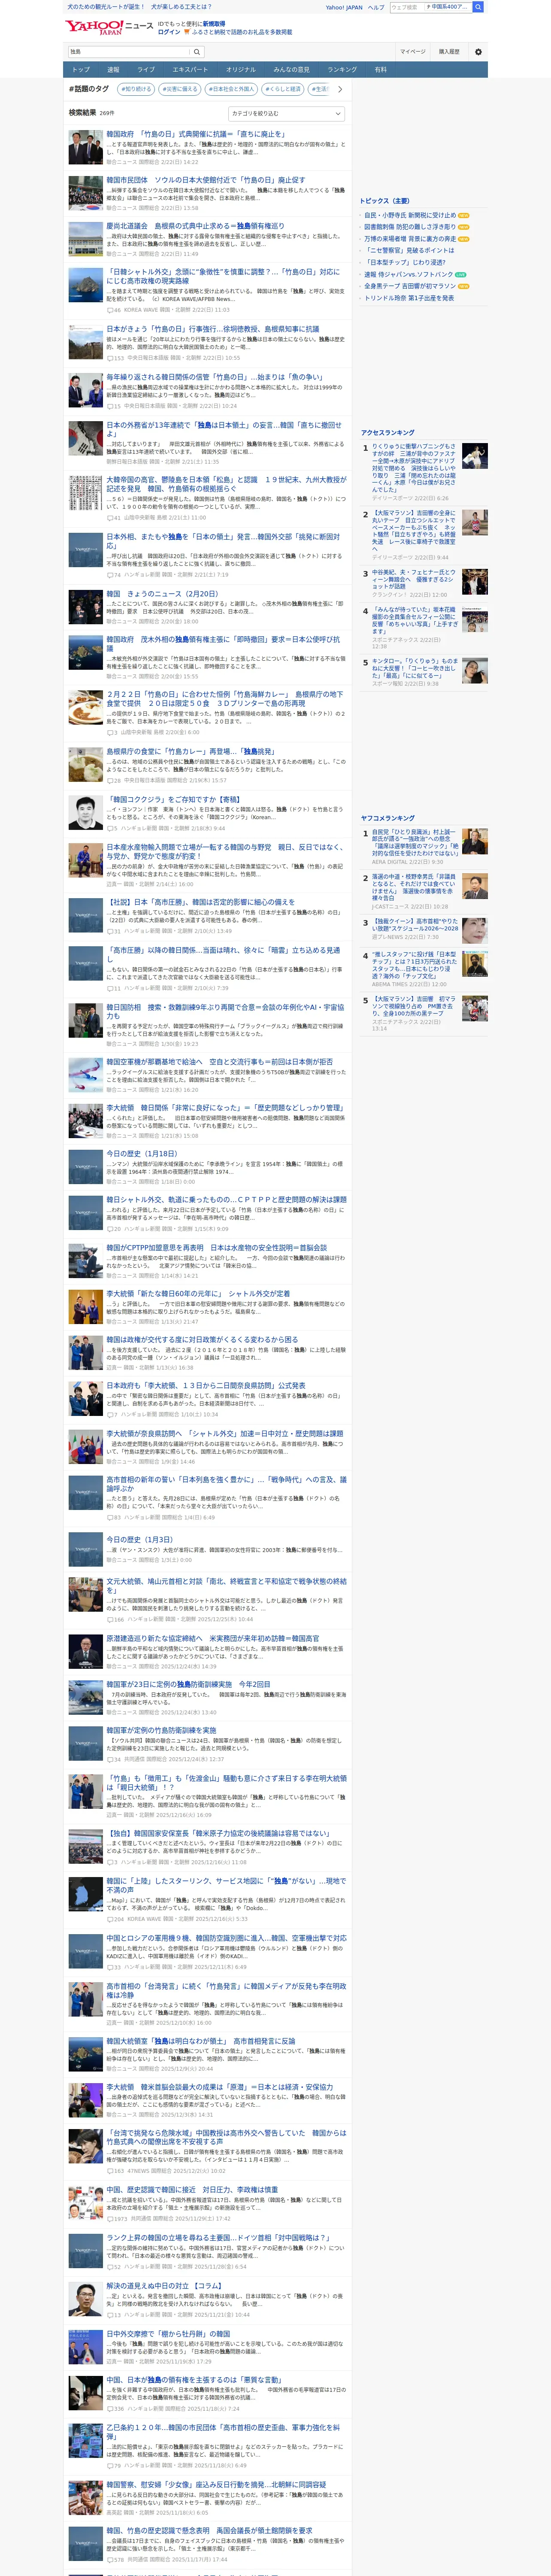Open the オリジナル tab
Image resolution: width=551 pixels, height=2576 pixels.
tap(241, 70)
